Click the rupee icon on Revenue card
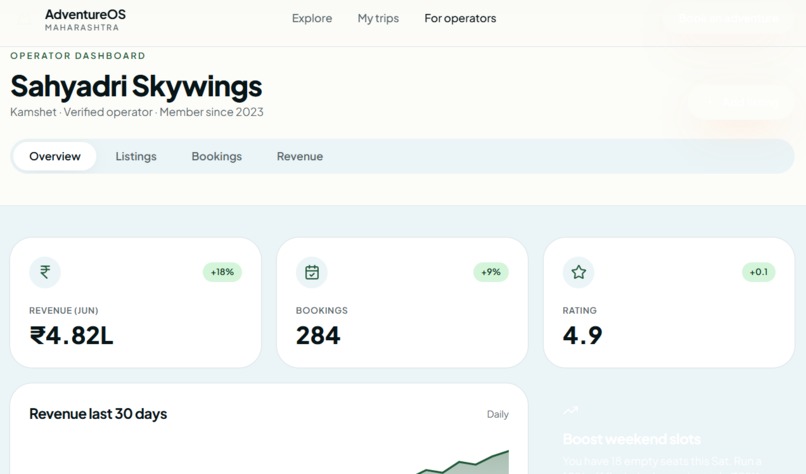806x474 pixels. click(x=45, y=272)
